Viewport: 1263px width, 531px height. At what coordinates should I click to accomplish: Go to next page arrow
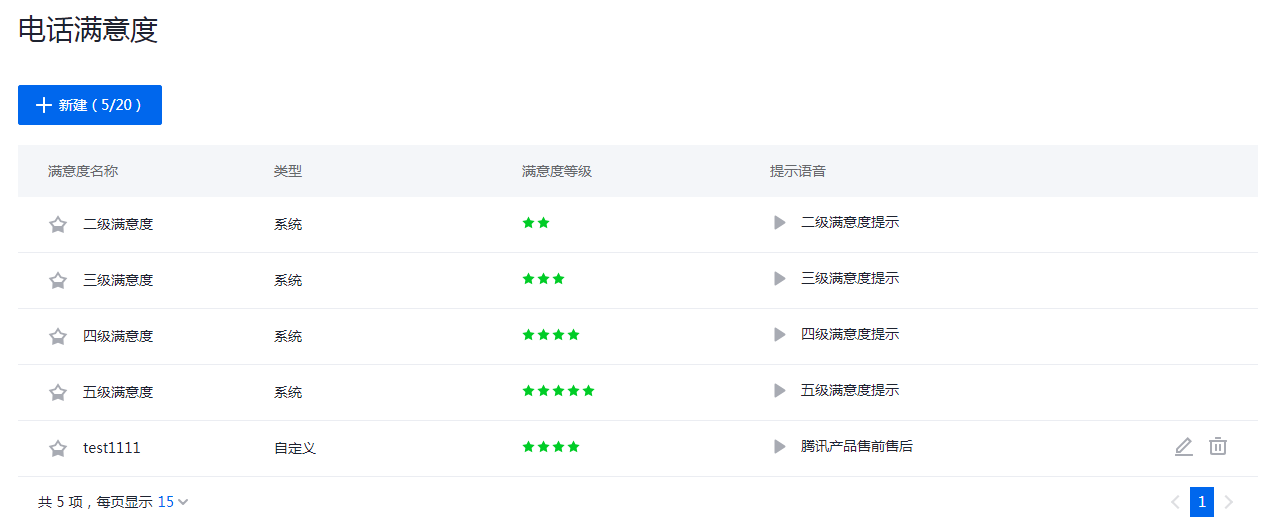click(x=1229, y=502)
